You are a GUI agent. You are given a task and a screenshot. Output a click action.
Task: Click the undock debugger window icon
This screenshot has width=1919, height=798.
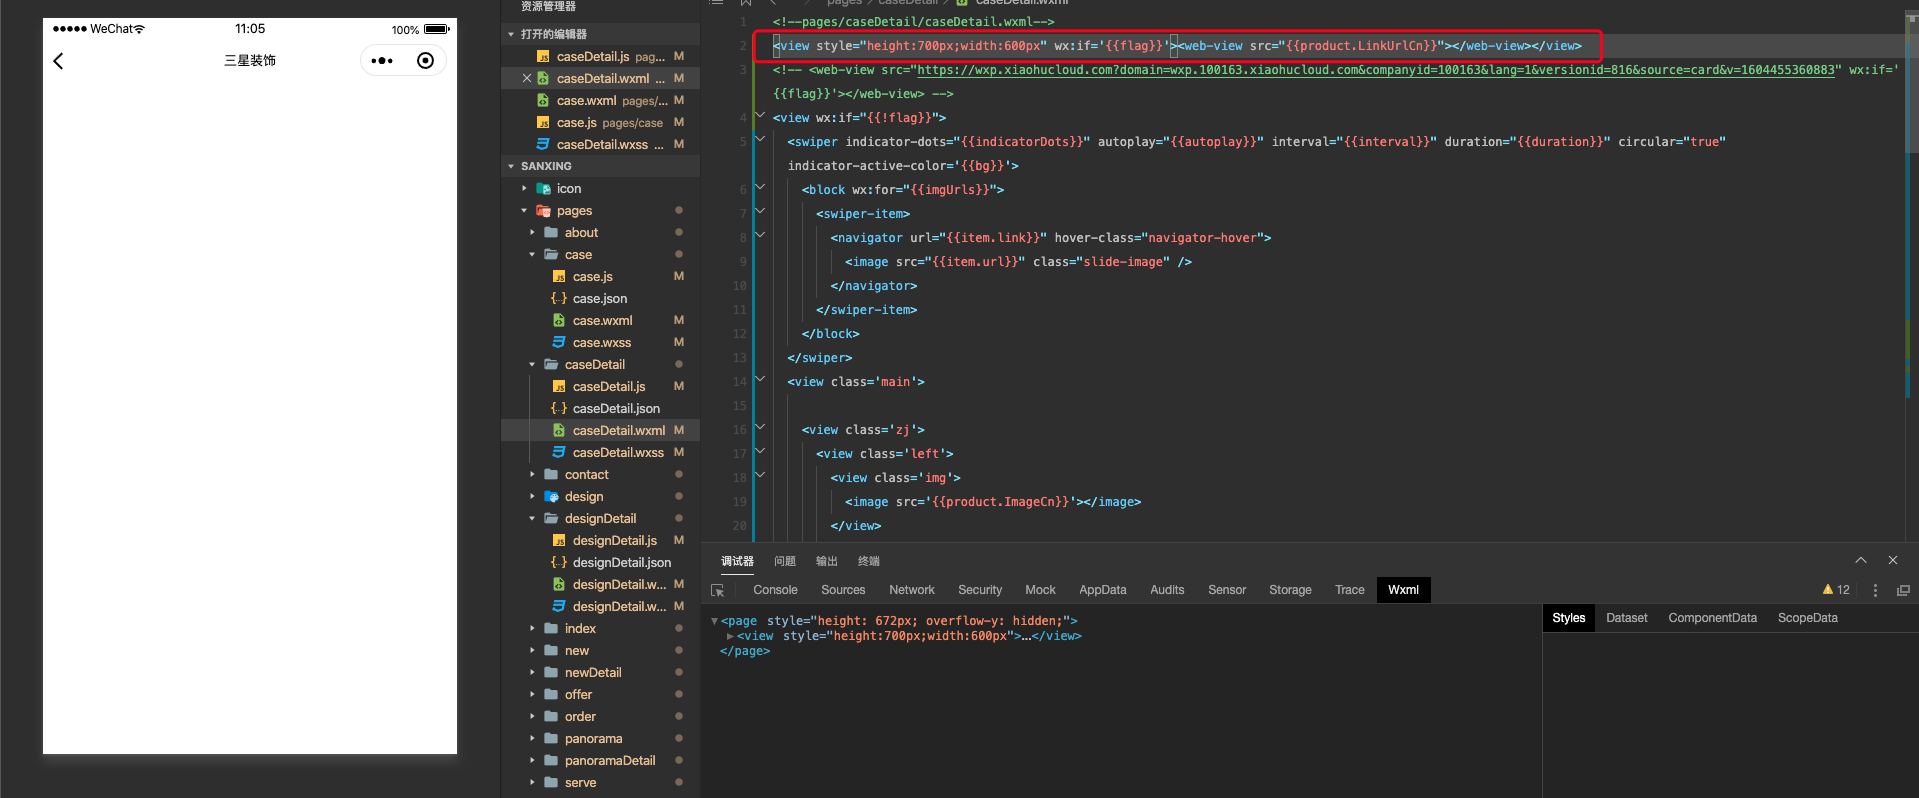point(1903,590)
